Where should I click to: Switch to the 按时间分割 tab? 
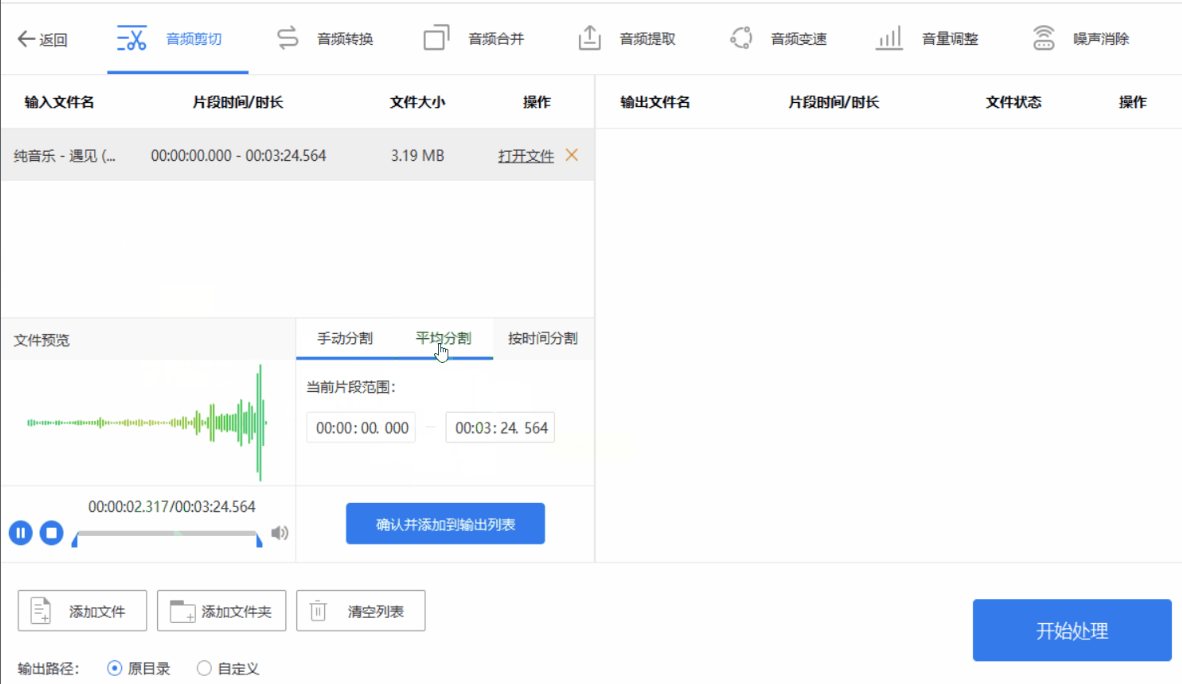[542, 338]
